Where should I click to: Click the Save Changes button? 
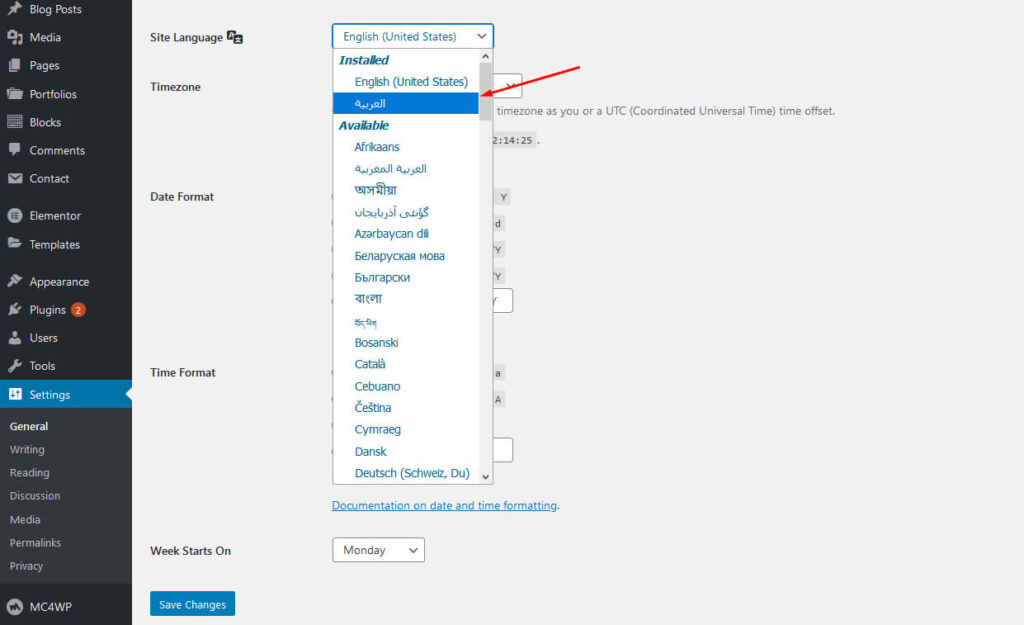point(192,603)
